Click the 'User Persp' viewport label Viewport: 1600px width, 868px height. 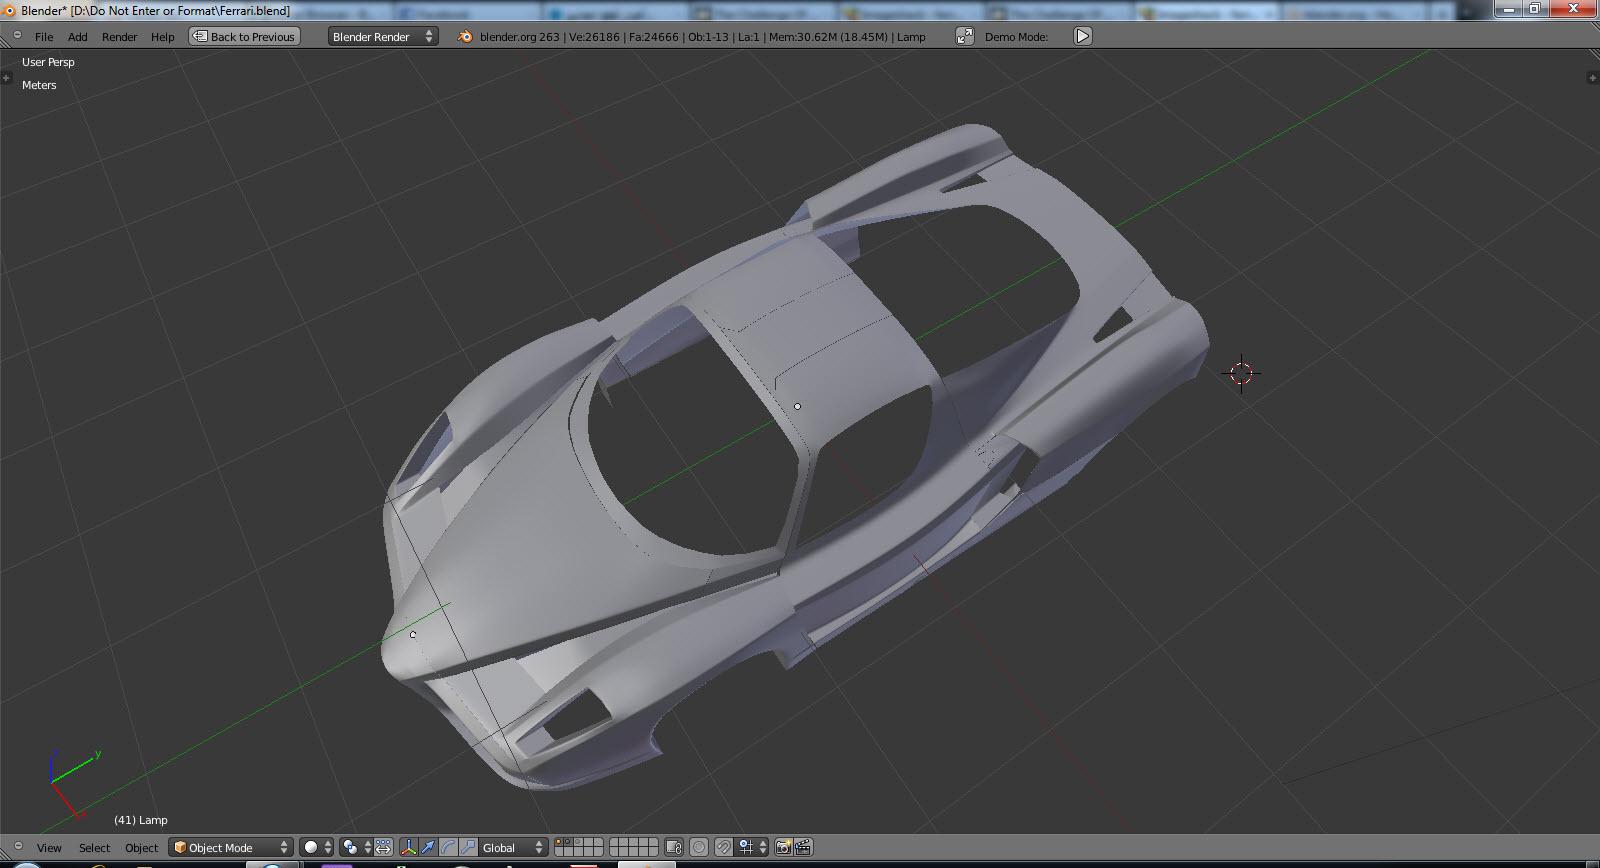pyautogui.click(x=48, y=62)
